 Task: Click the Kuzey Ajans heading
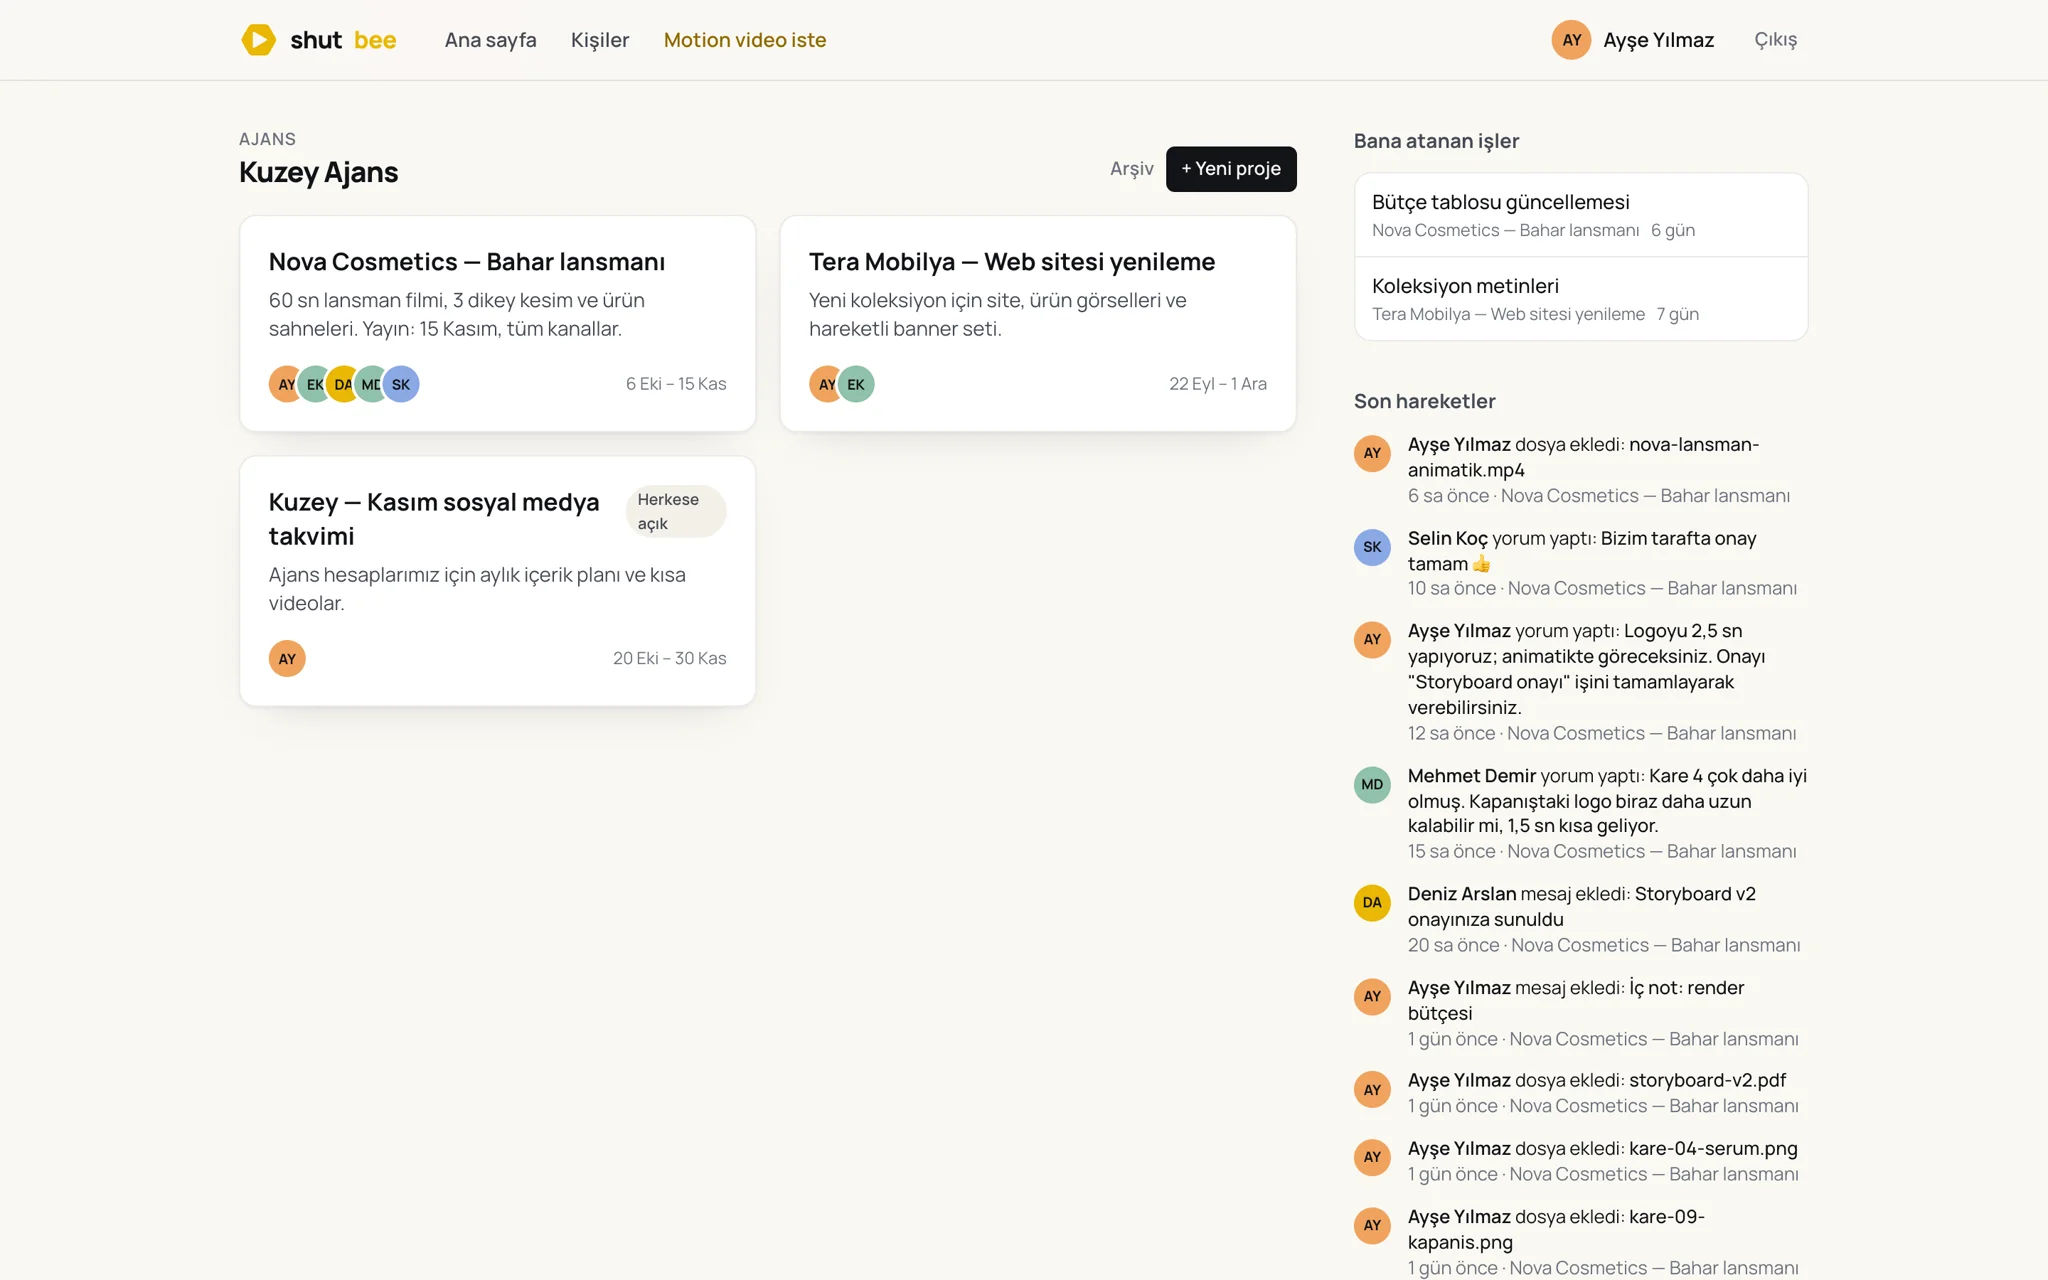[x=318, y=172]
